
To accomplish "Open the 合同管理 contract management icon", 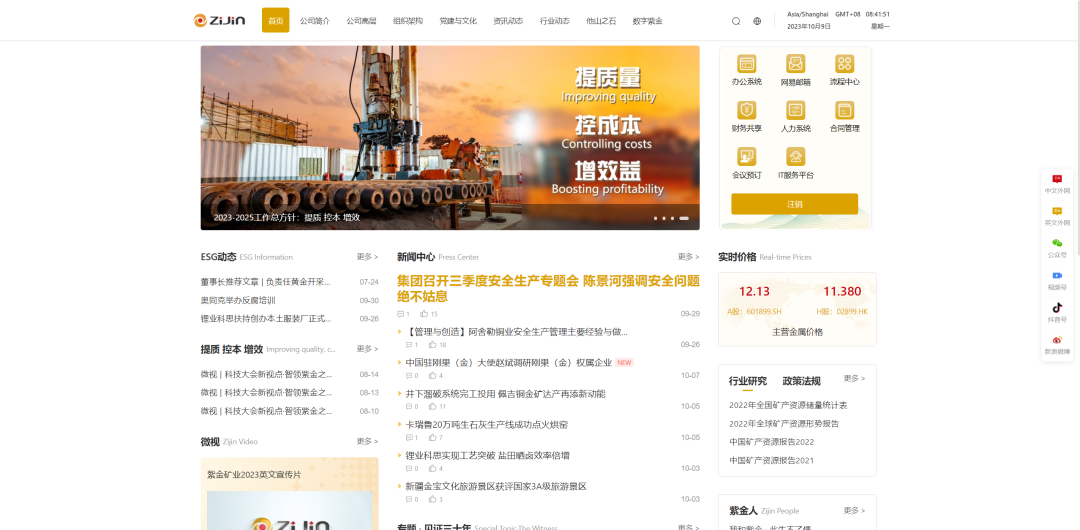I will point(844,111).
